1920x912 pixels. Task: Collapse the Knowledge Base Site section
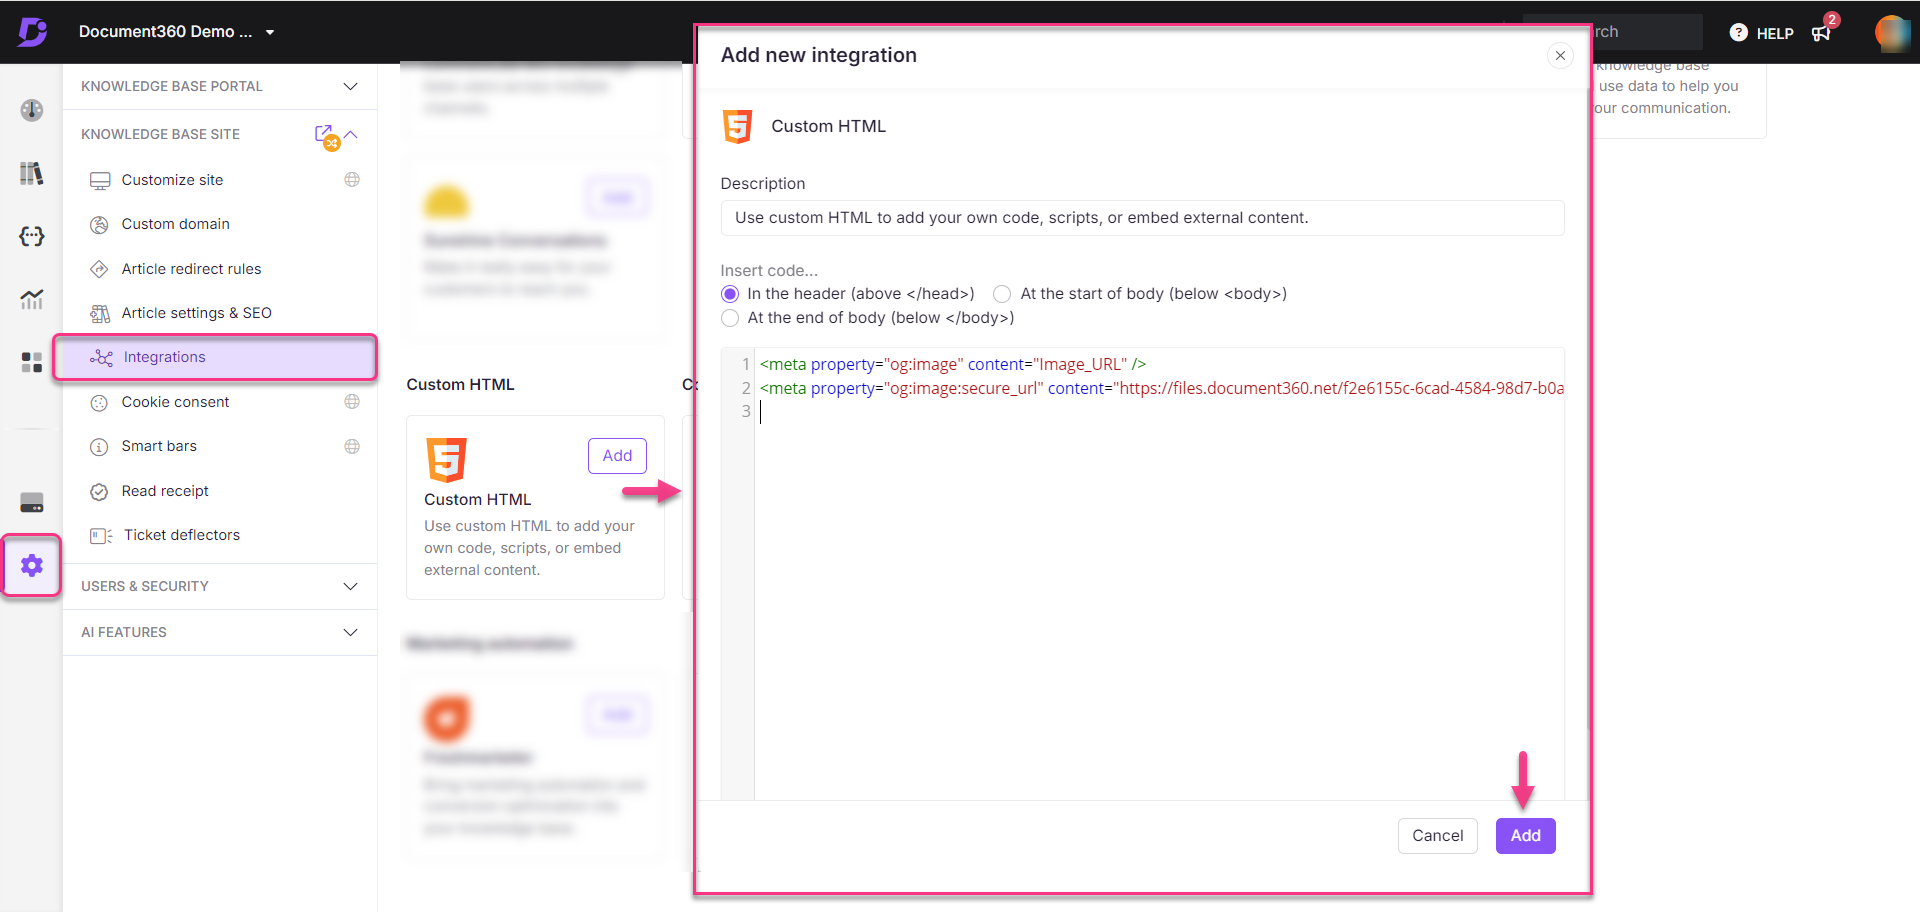(x=351, y=134)
